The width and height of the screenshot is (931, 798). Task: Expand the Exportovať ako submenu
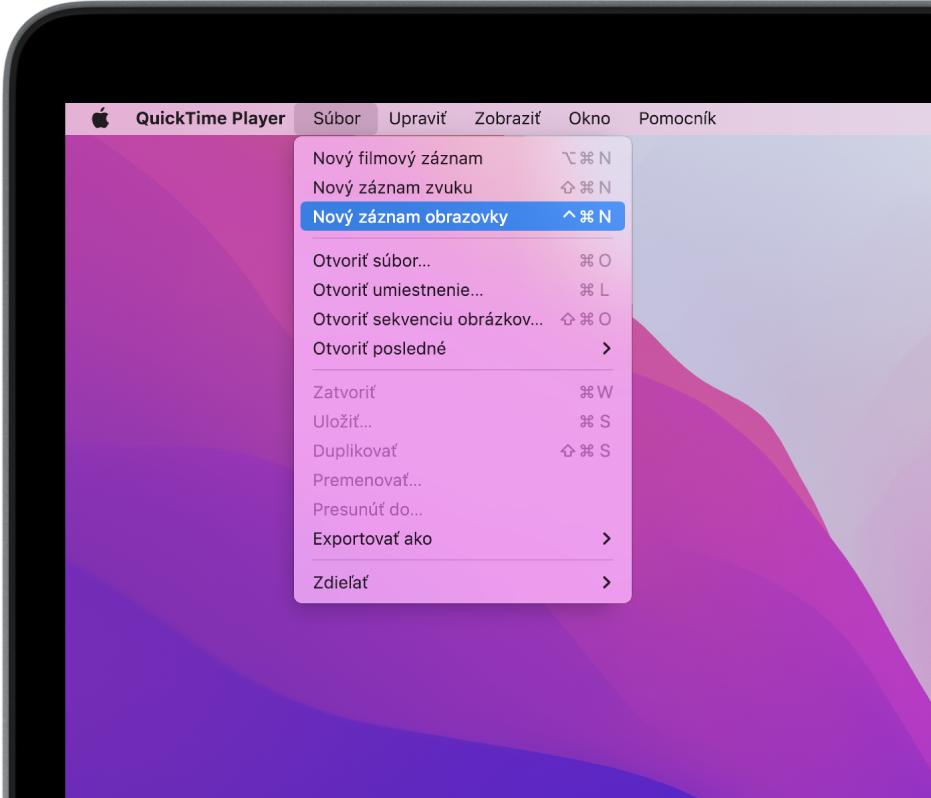tap(463, 539)
